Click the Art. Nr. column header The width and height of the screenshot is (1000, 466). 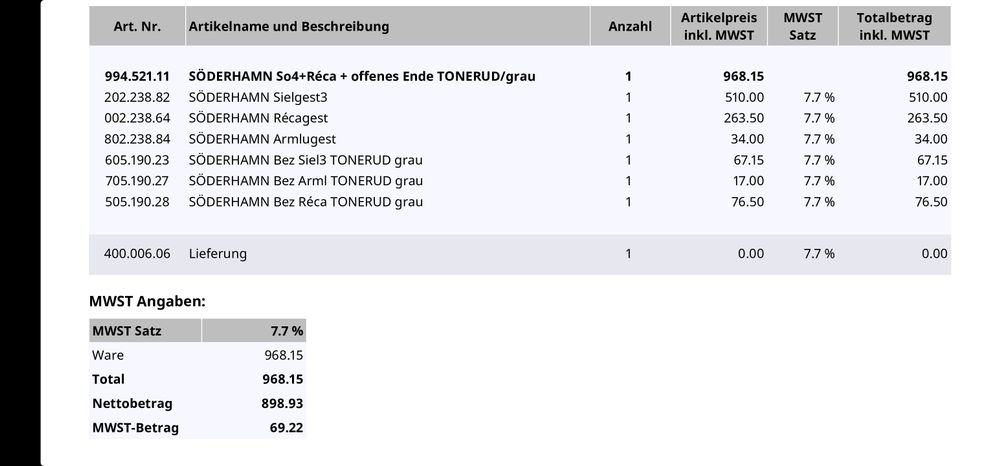pyautogui.click(x=137, y=26)
